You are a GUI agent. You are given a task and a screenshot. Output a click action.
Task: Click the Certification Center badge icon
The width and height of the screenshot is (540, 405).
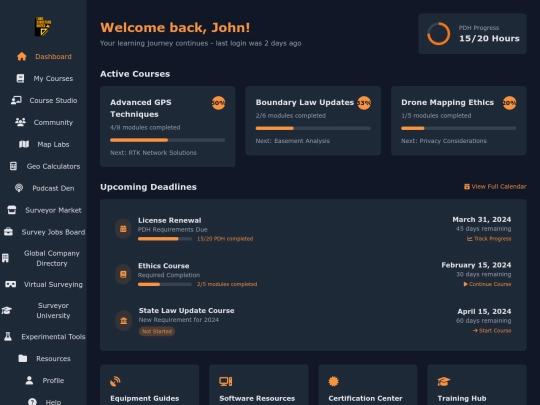click(333, 382)
